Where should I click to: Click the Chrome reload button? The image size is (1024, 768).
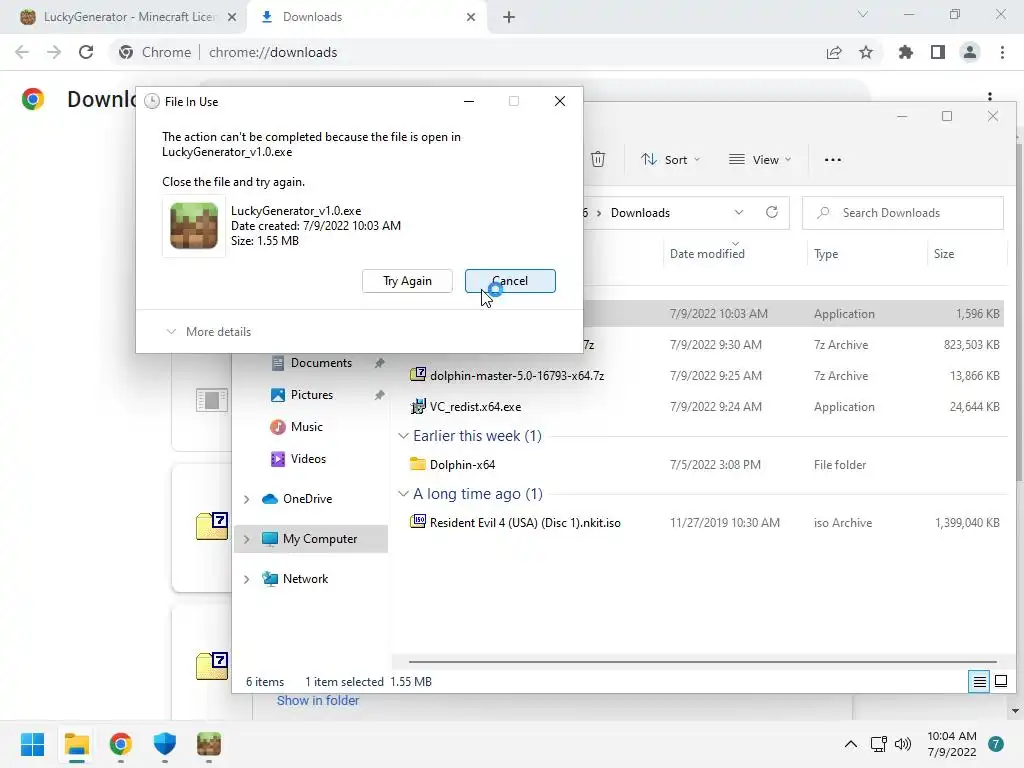(86, 52)
